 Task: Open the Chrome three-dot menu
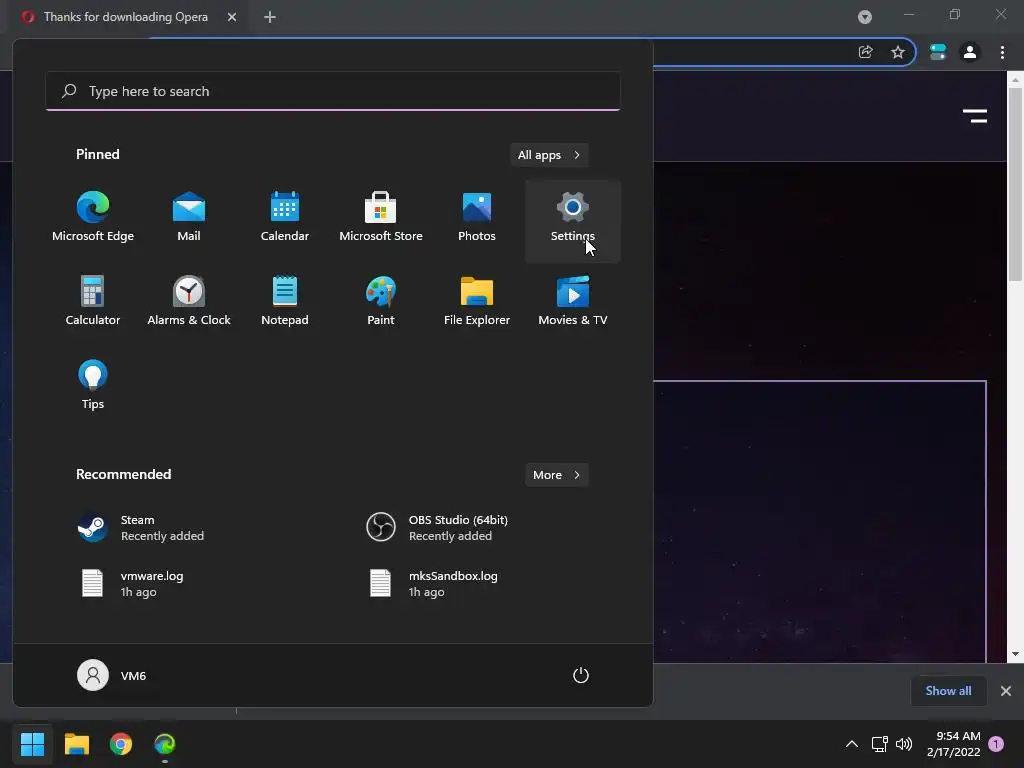pyautogui.click(x=1002, y=52)
